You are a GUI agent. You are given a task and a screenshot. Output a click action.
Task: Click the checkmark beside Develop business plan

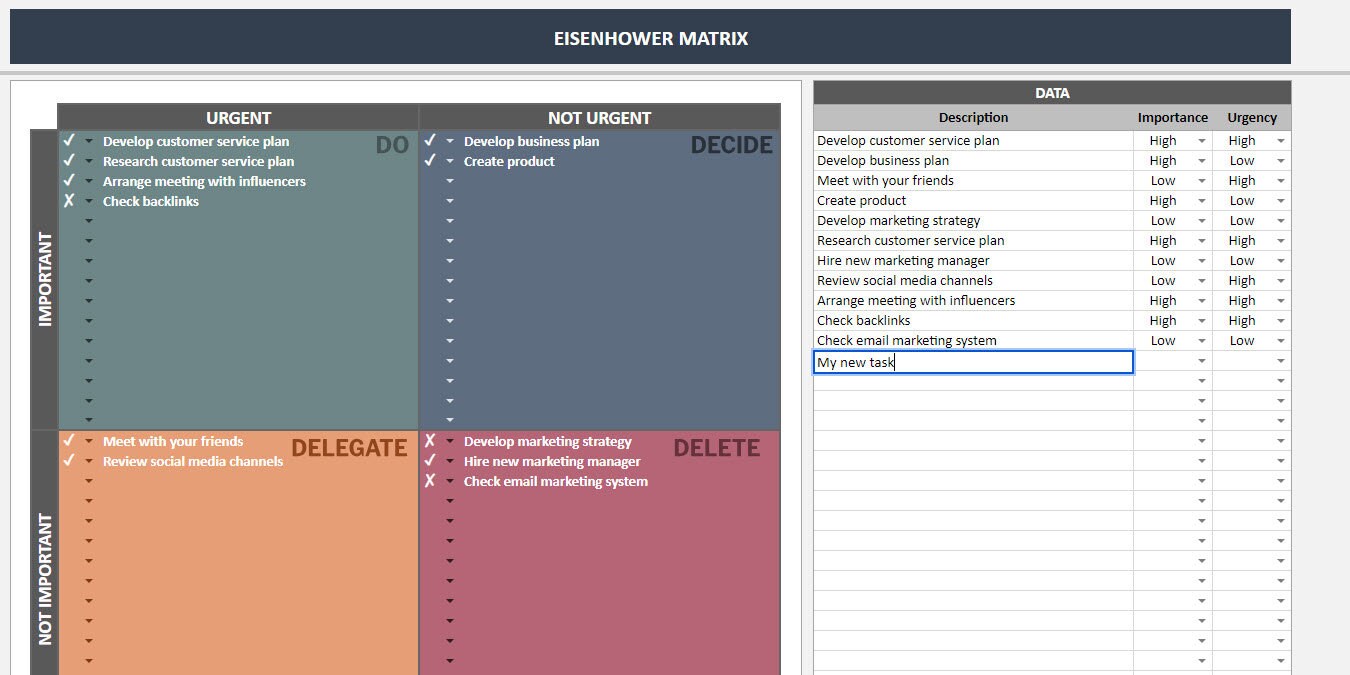(432, 141)
